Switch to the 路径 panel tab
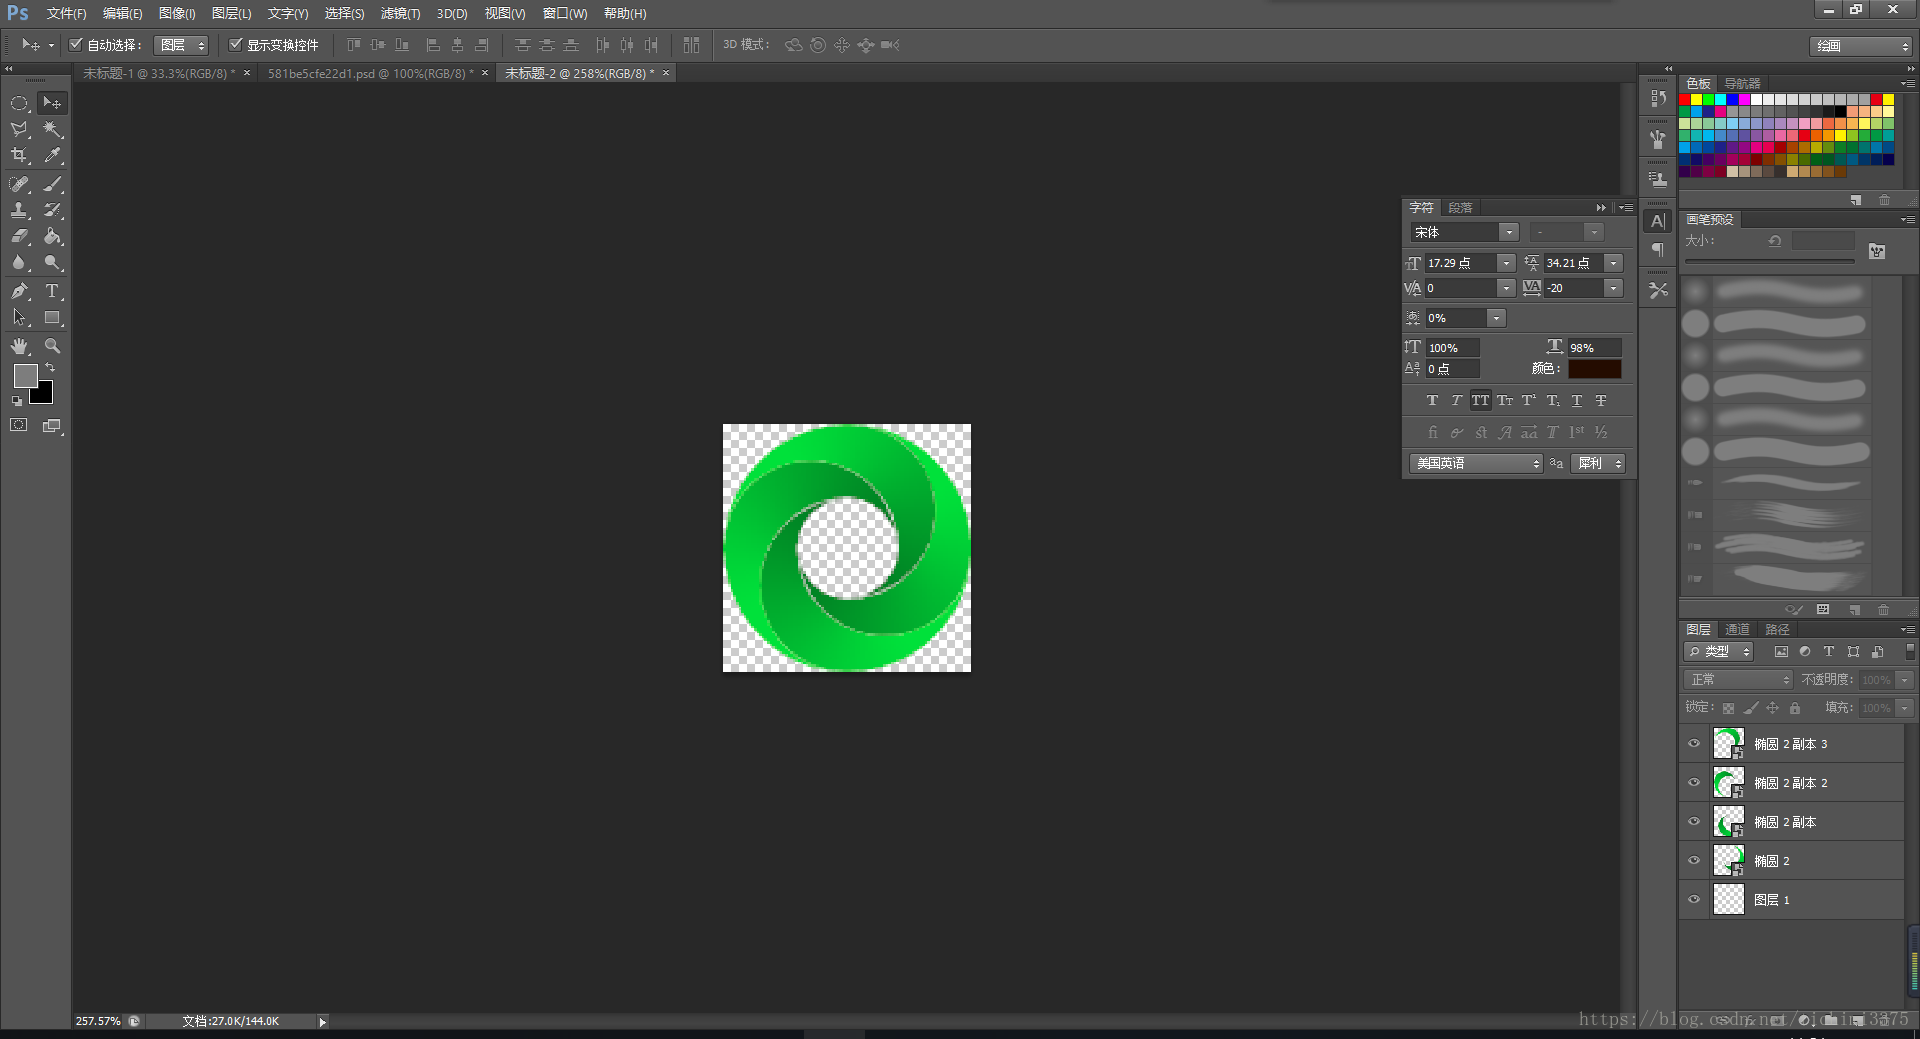Screen dimensions: 1920x1039 1777,629
